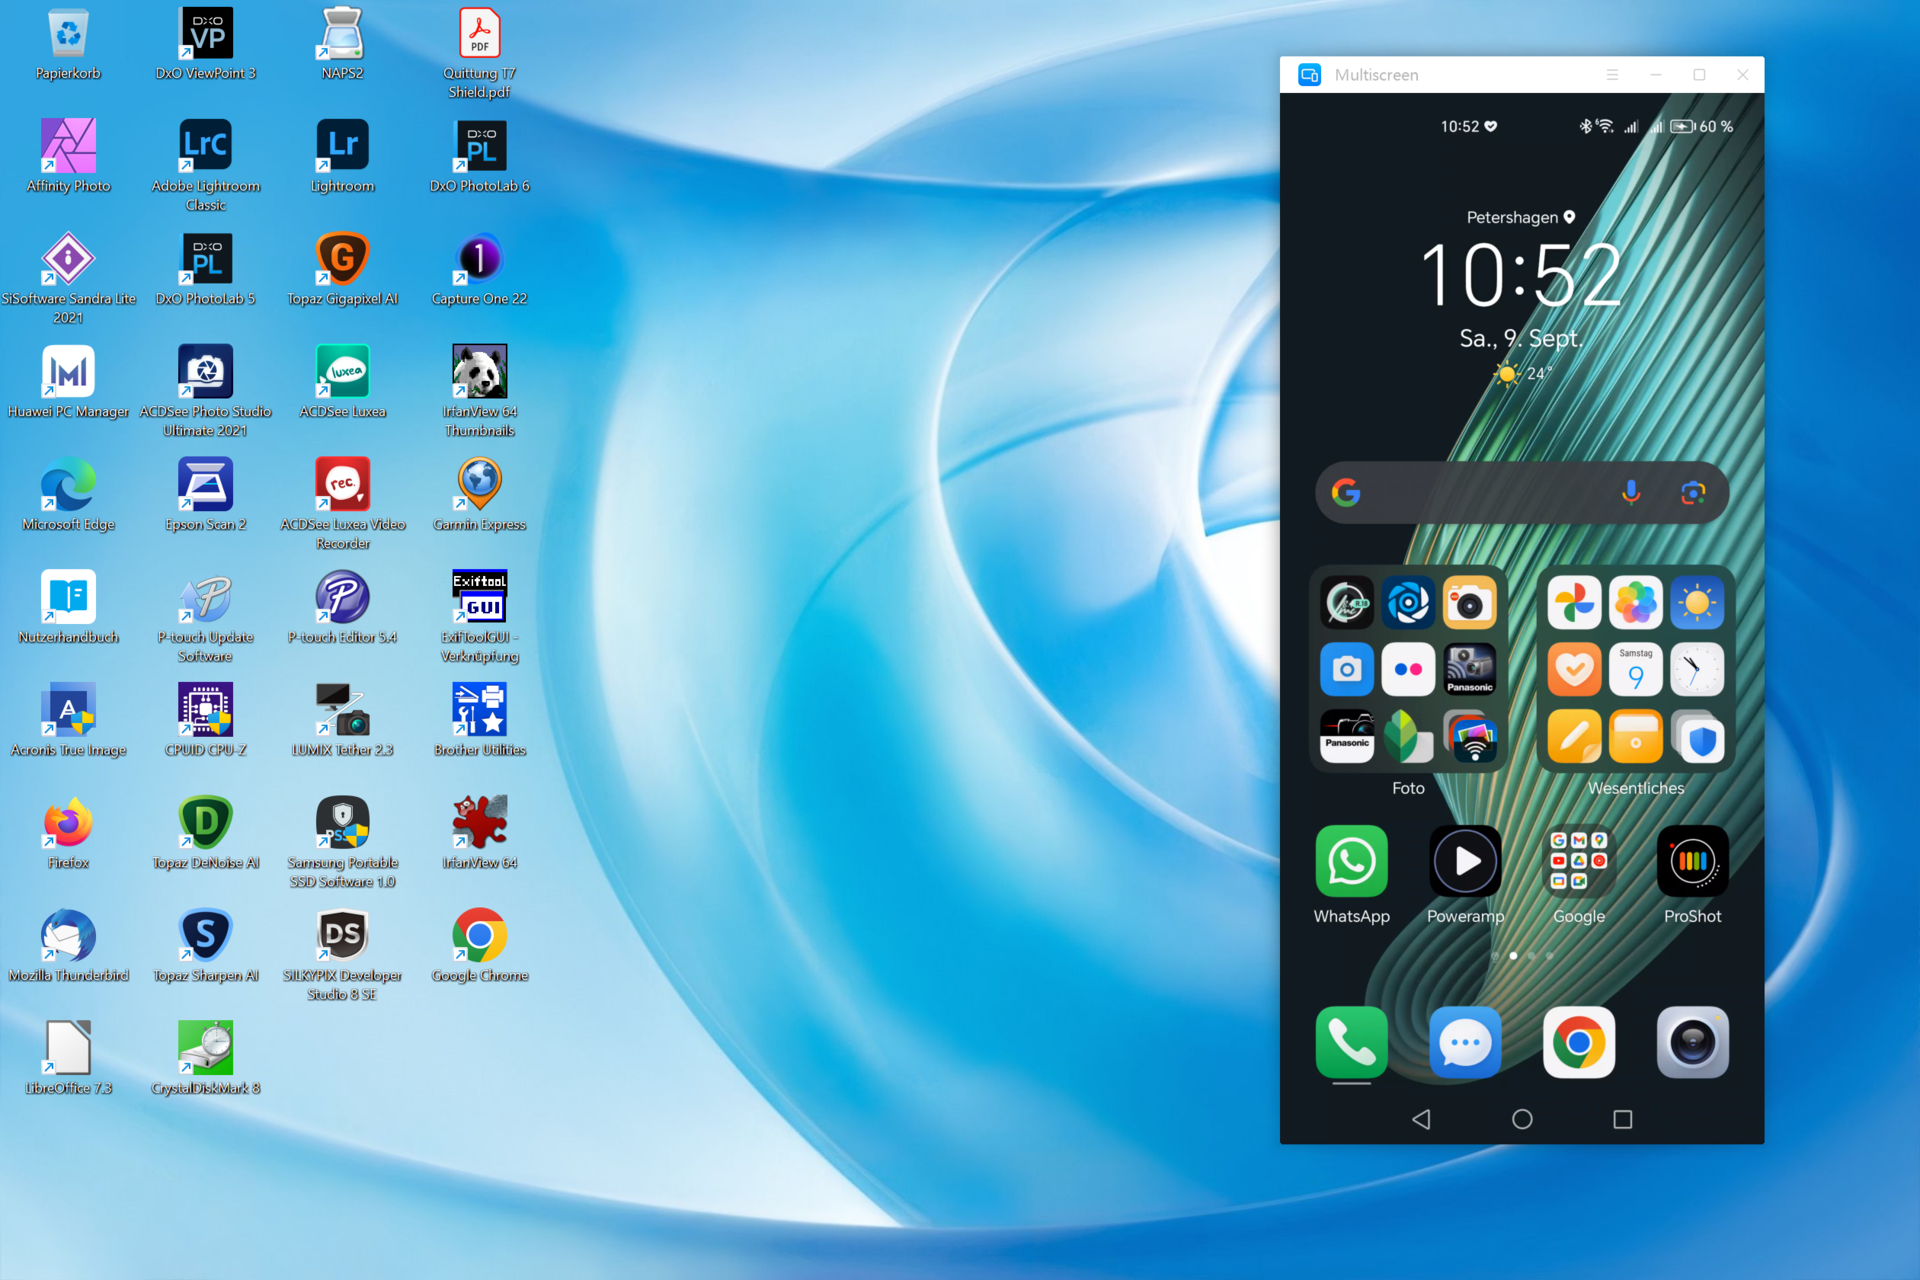Launch Topaz Sharpen AI icon
The width and height of the screenshot is (1920, 1280).
point(206,936)
